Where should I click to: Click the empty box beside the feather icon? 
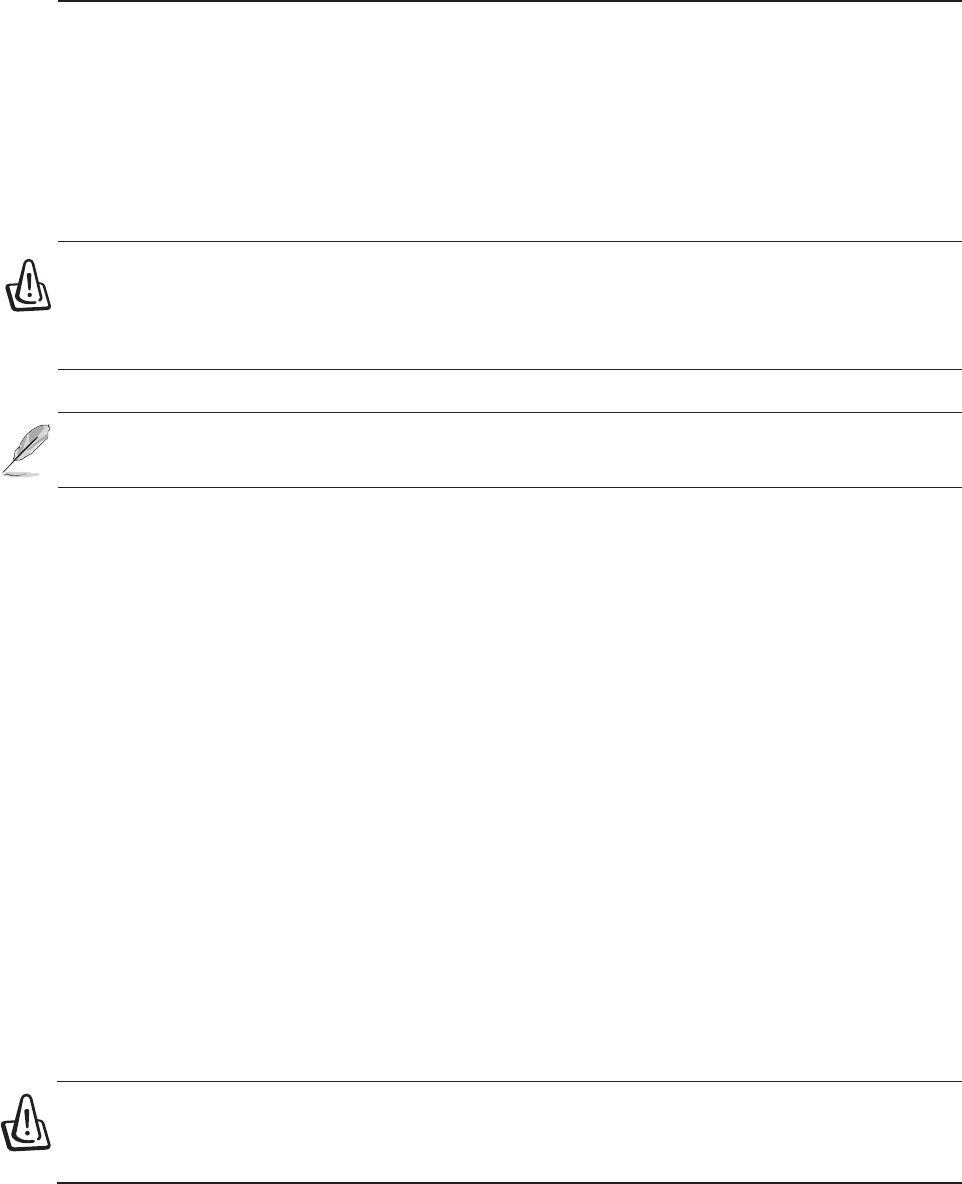[510, 450]
